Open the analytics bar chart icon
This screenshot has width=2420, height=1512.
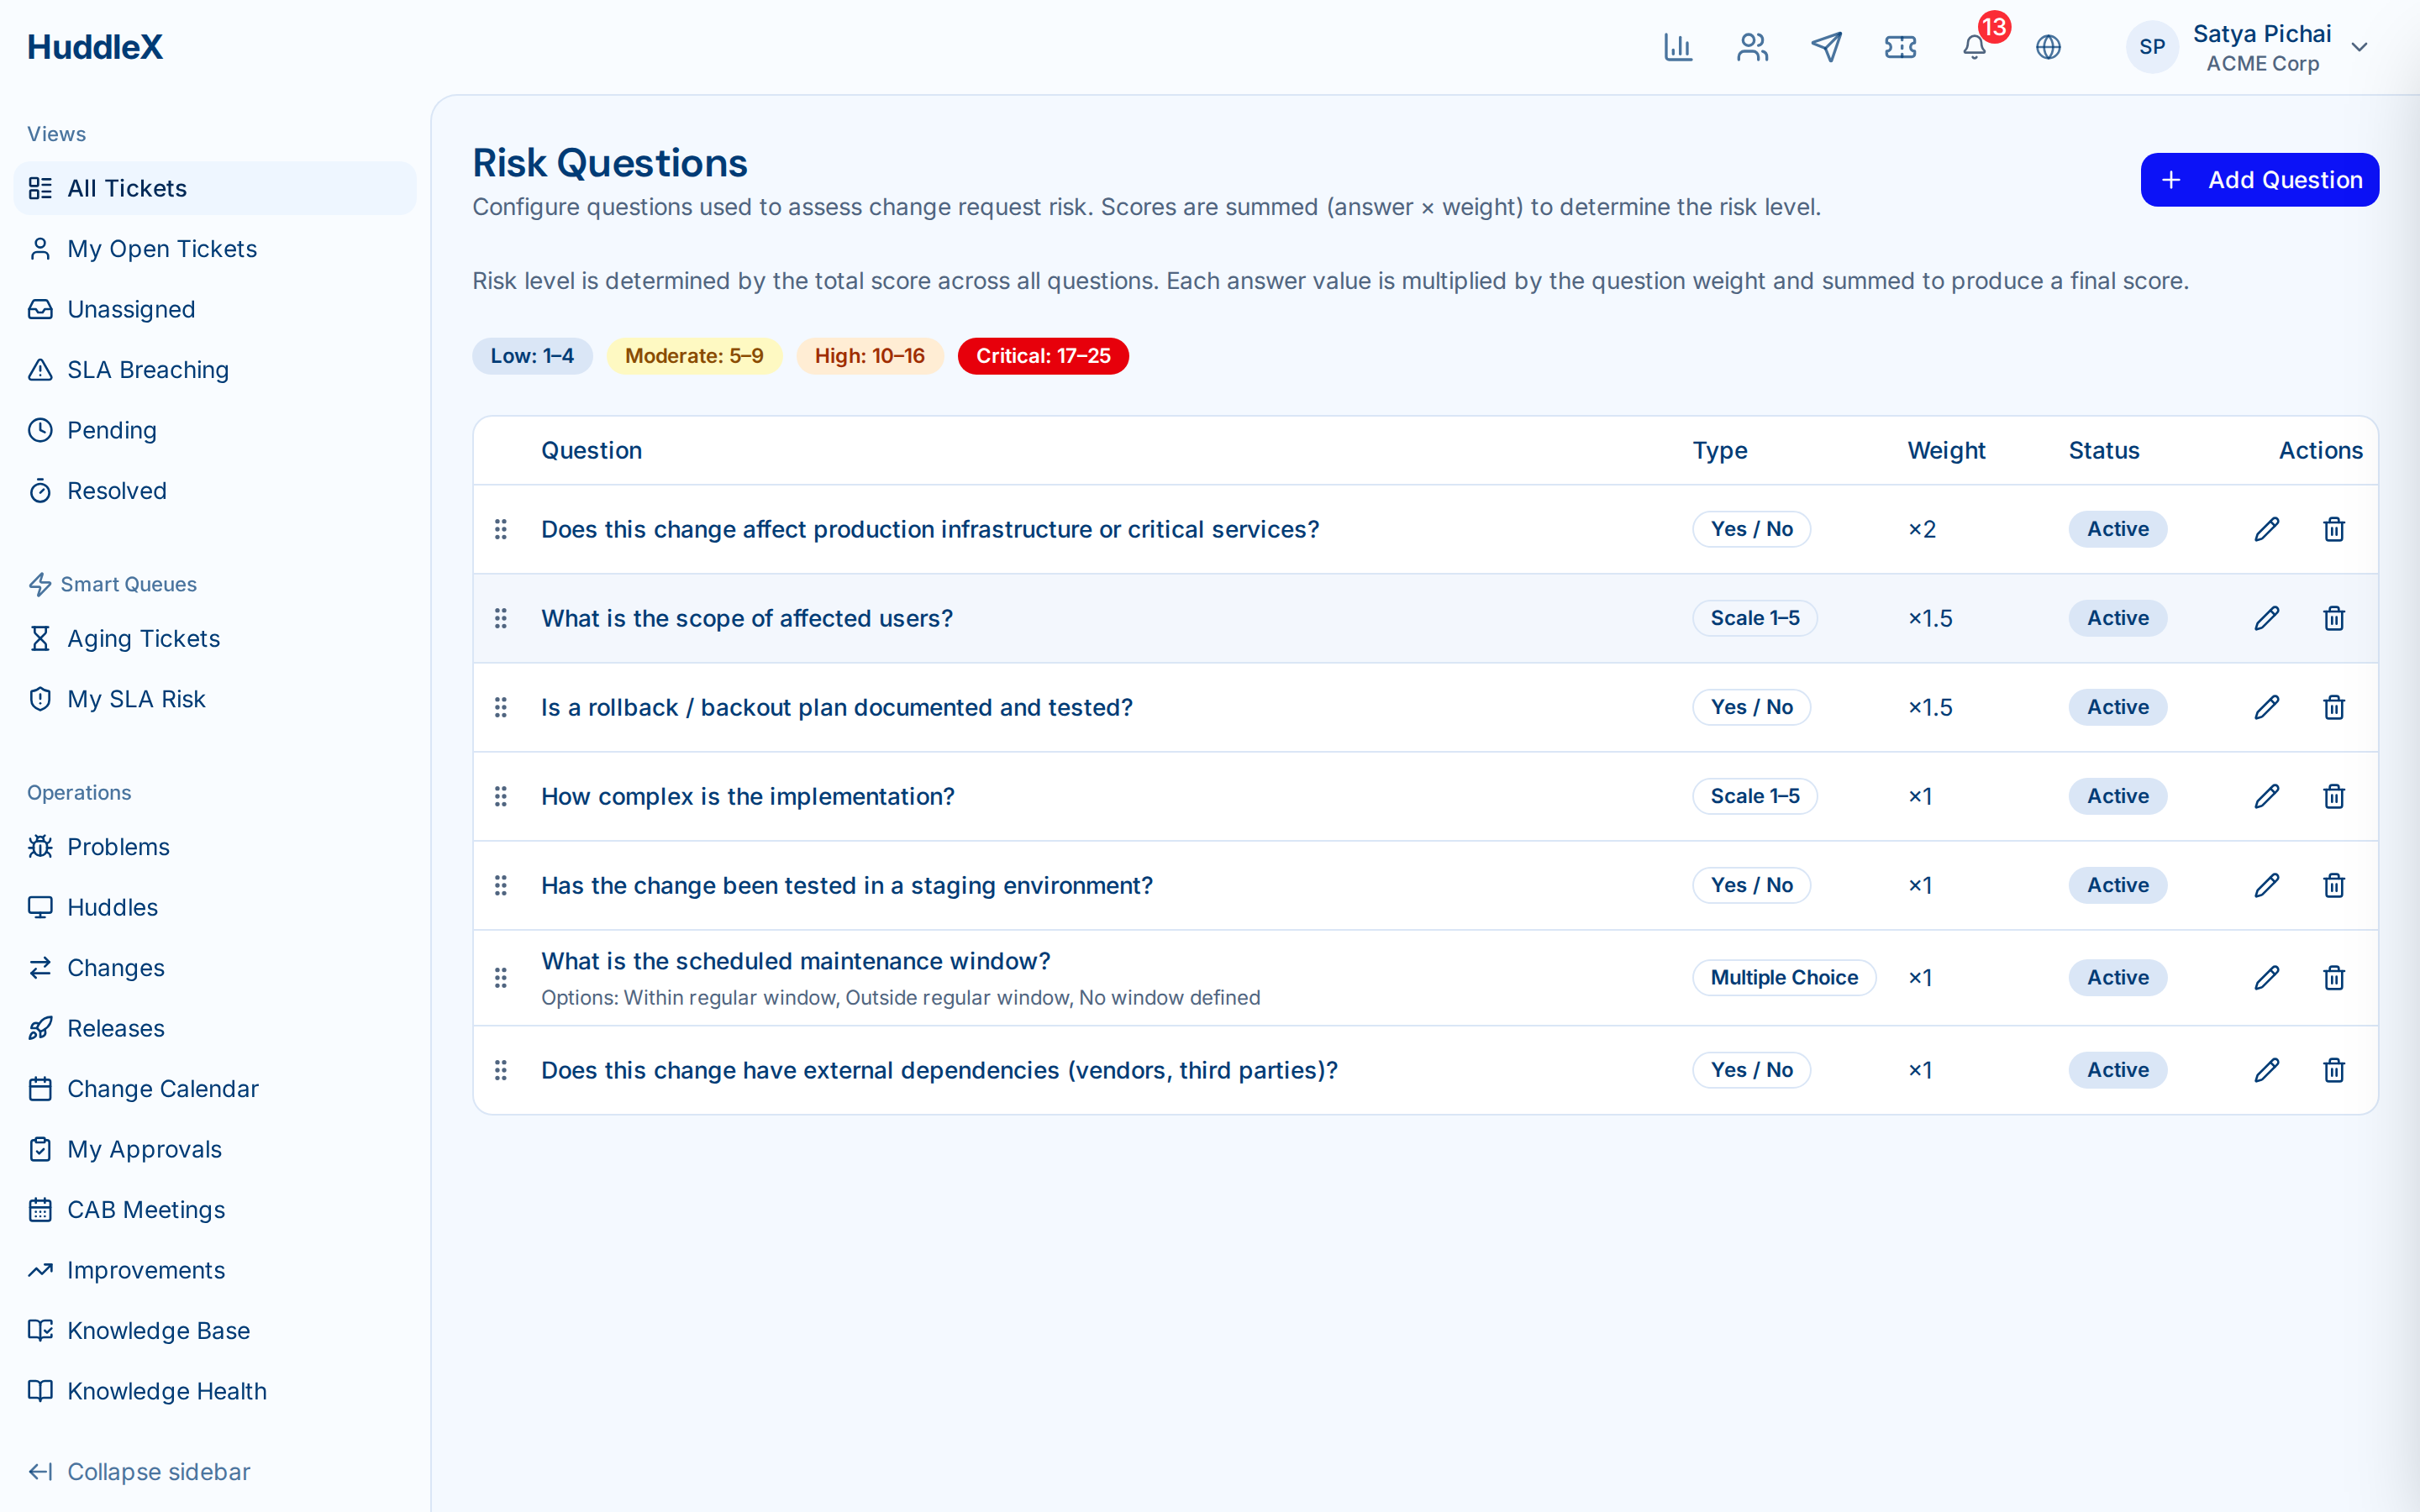[x=1678, y=47]
